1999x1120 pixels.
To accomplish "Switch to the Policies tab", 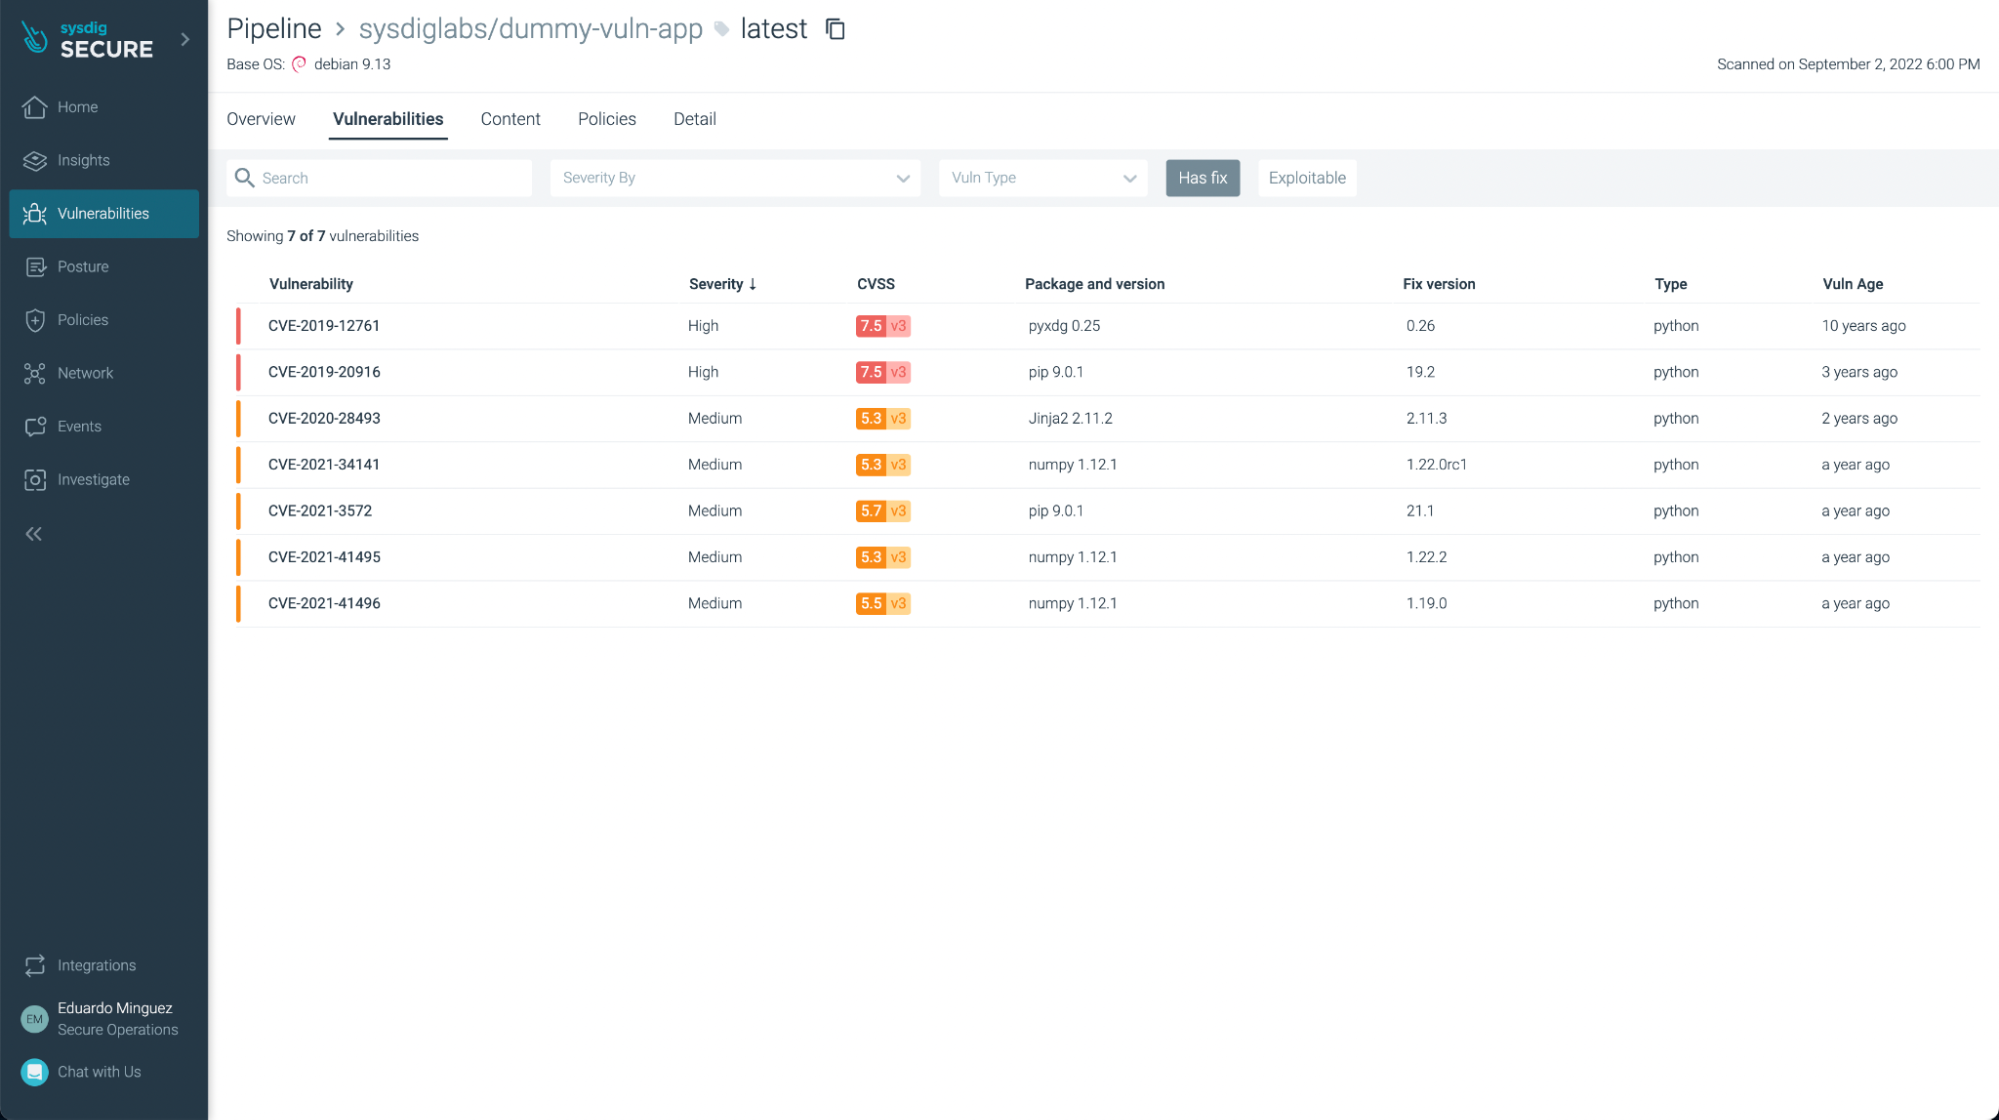I will click(x=607, y=118).
